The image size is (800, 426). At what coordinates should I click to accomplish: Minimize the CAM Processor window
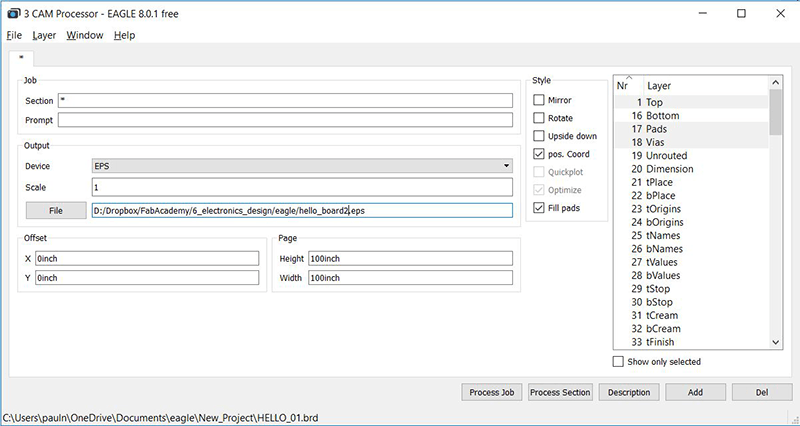tap(703, 14)
